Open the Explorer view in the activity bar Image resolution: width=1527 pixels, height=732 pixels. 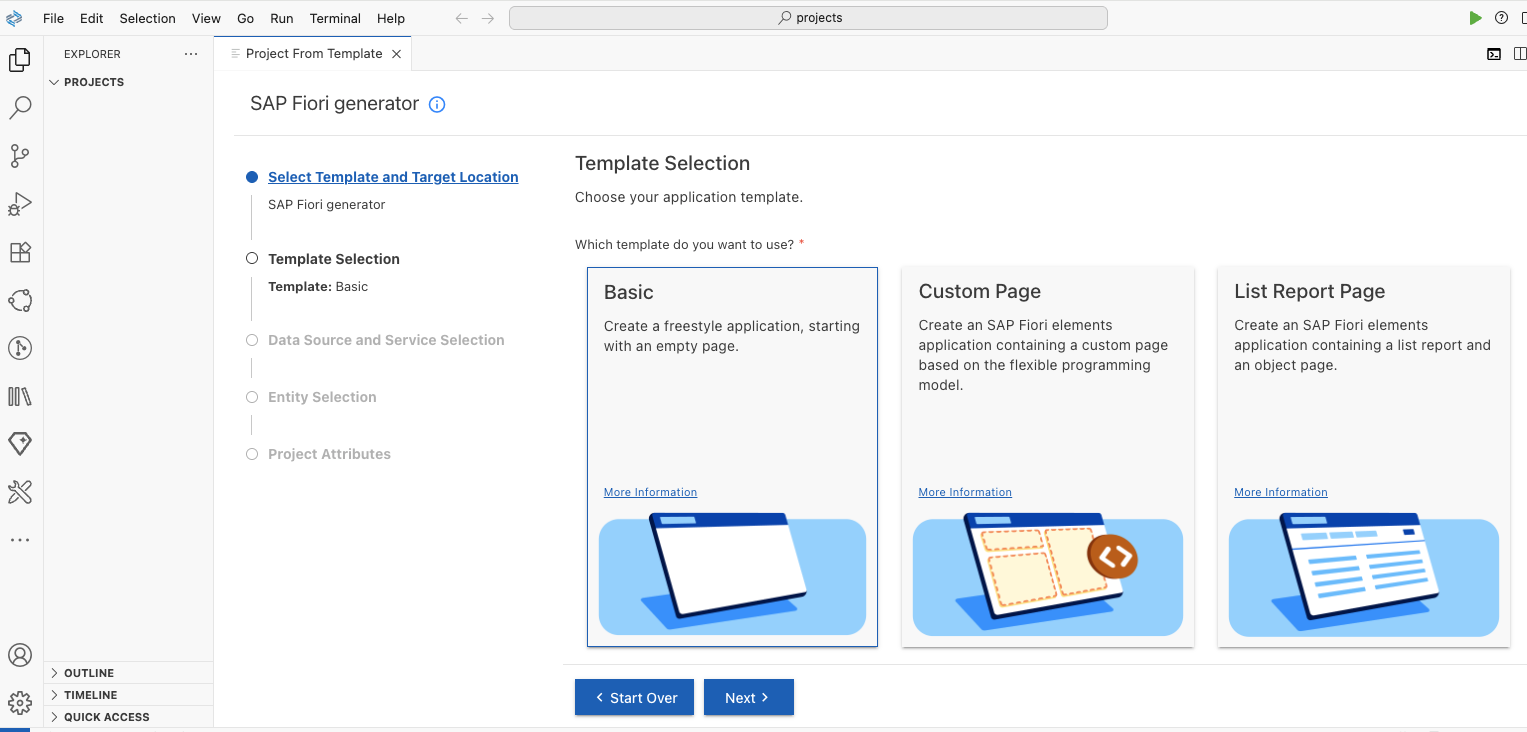click(20, 60)
